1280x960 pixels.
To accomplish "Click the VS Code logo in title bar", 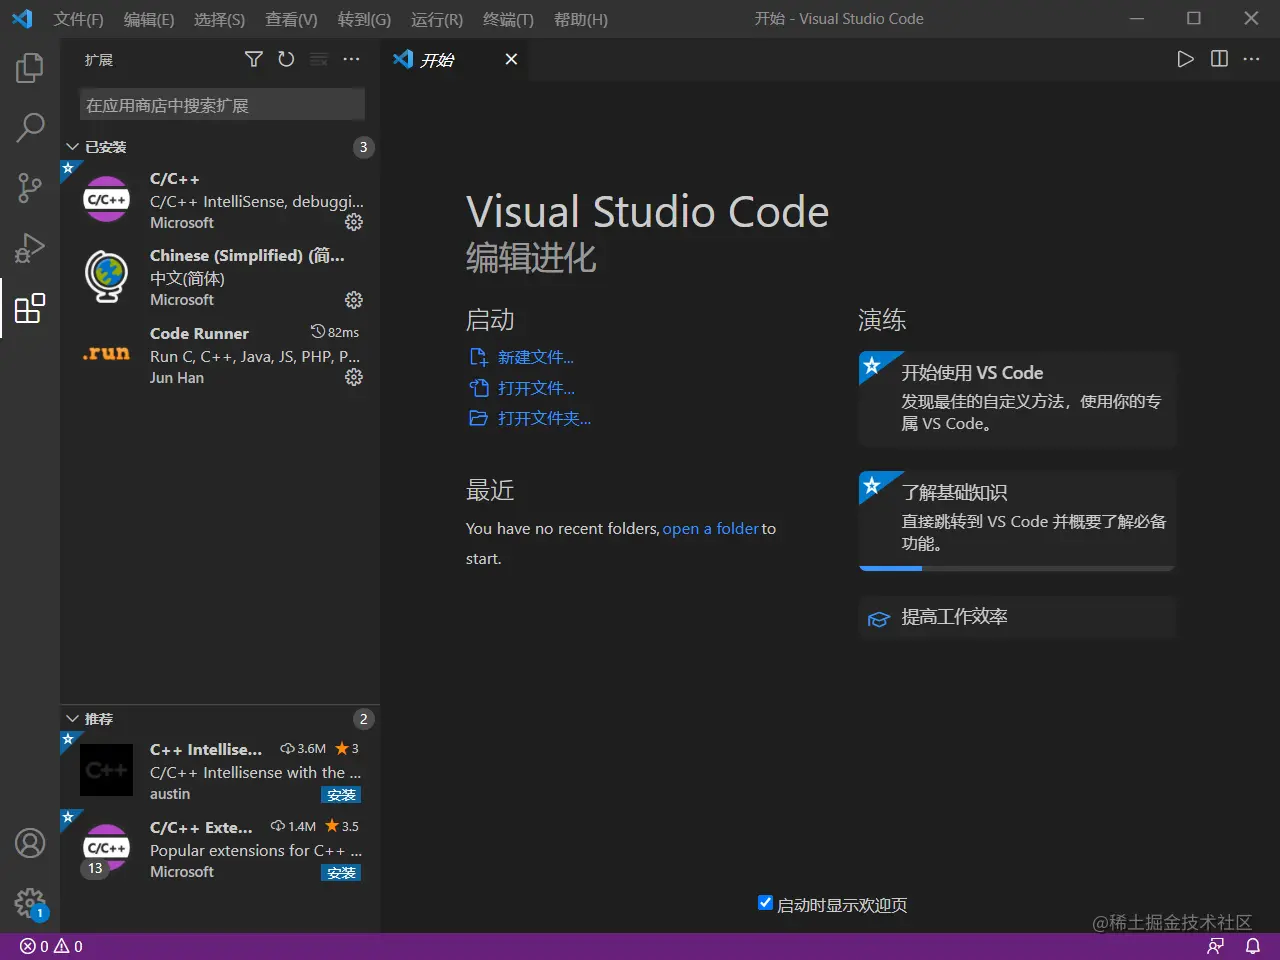I will 22,19.
